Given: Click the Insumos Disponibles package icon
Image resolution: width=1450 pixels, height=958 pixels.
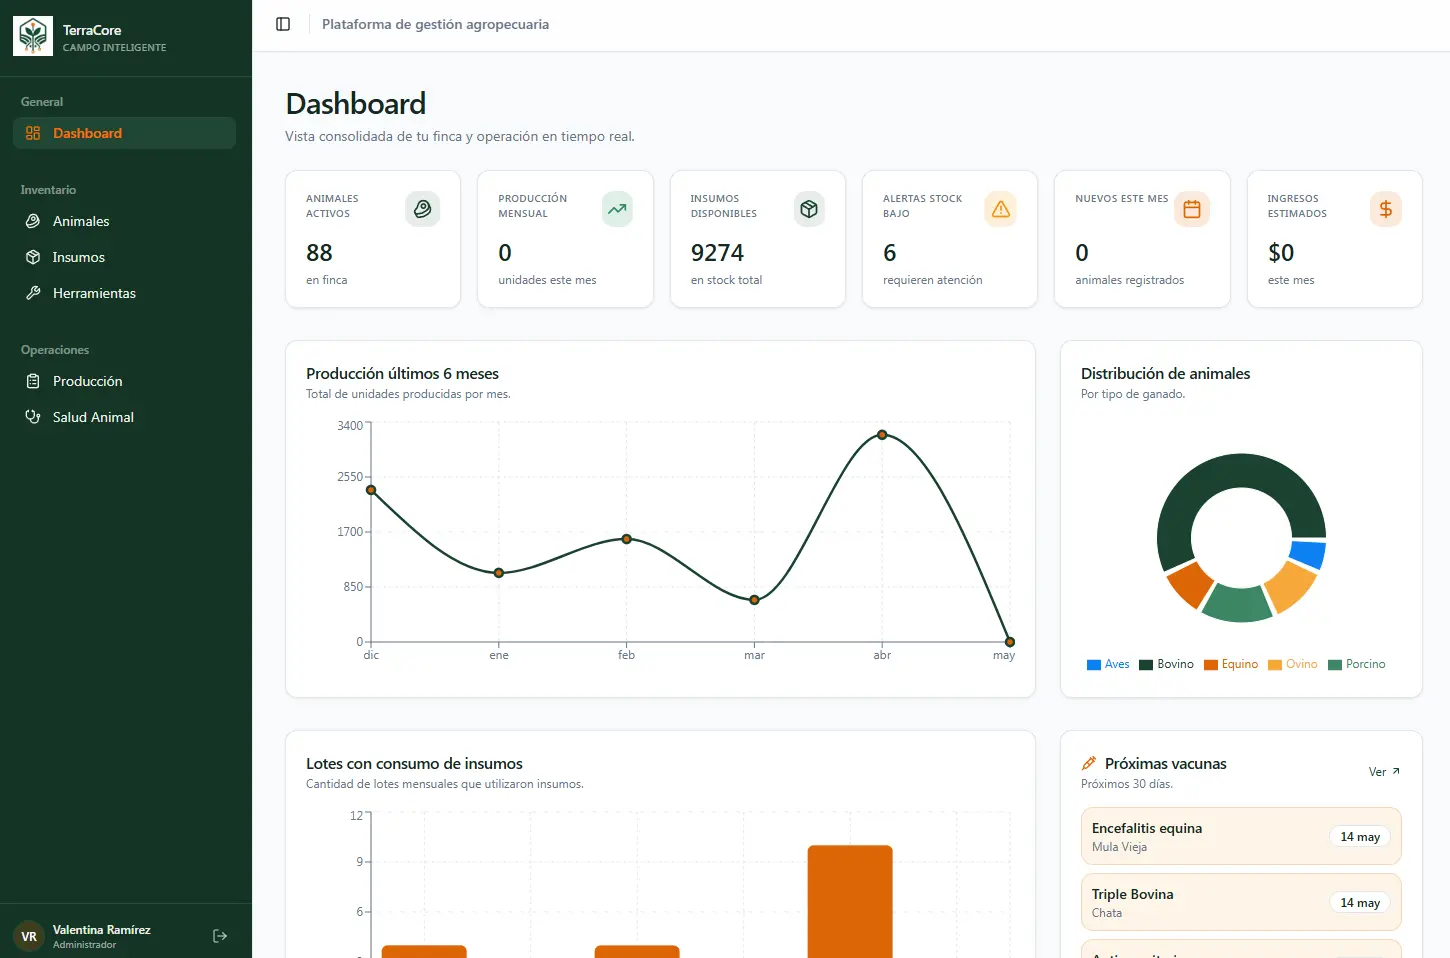Looking at the screenshot, I should [809, 209].
